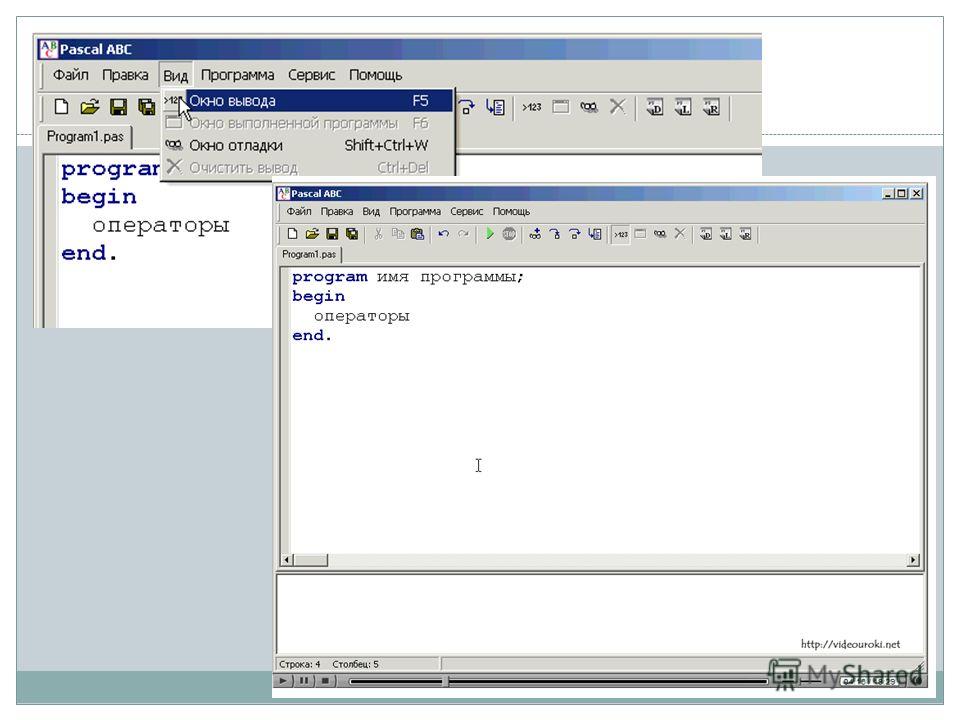Open Сервис menu in front window

[x=467, y=211]
